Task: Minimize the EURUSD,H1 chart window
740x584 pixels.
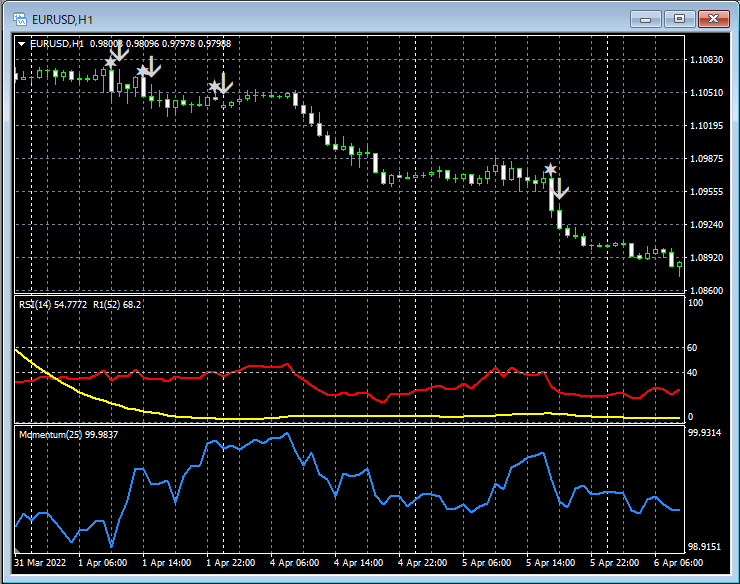Action: click(648, 18)
